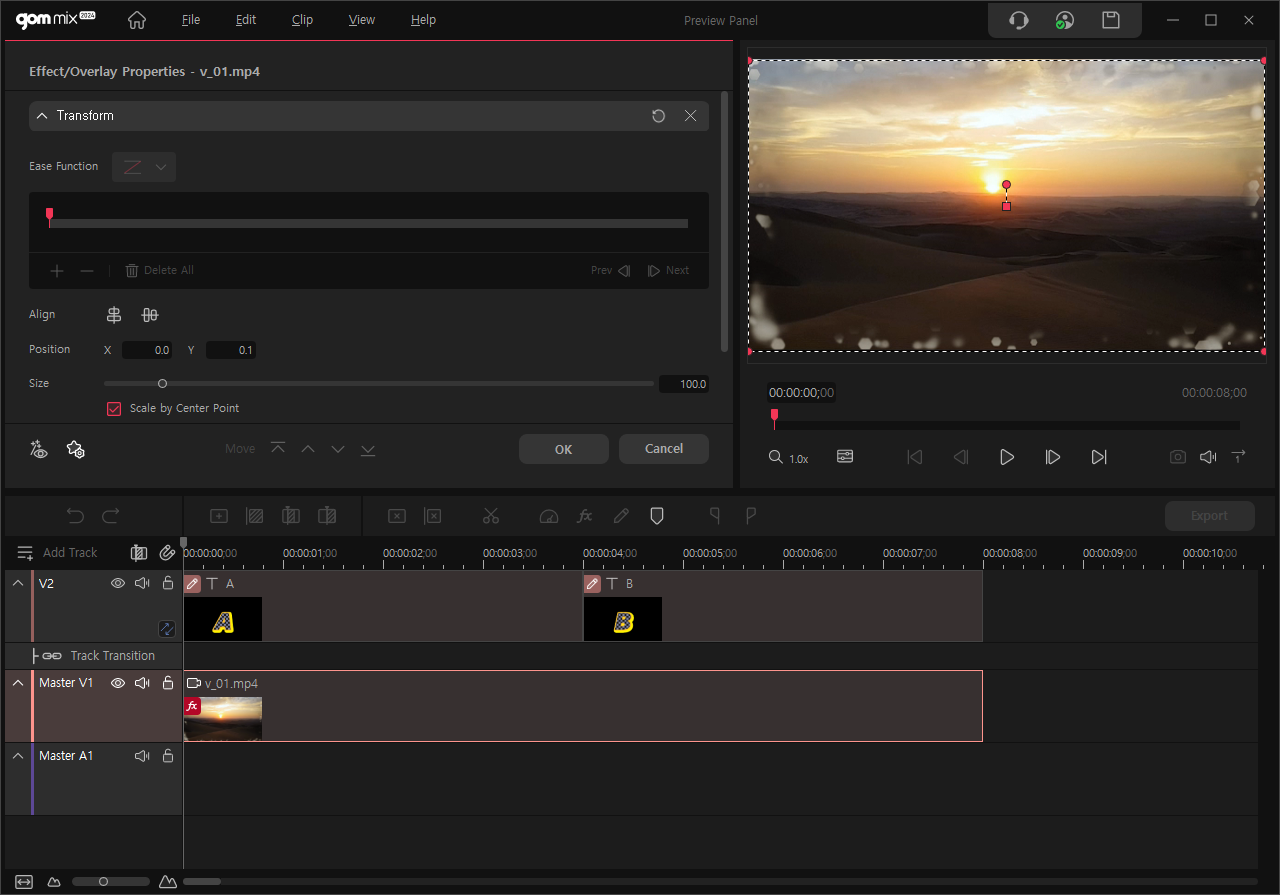This screenshot has height=895, width=1280.
Task: Open the Clip menu
Action: 302,20
